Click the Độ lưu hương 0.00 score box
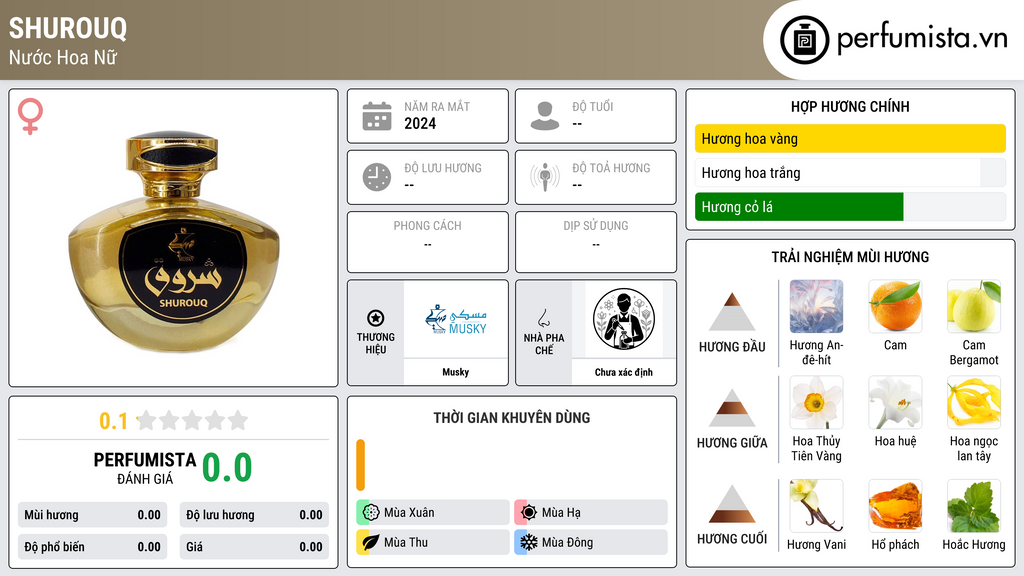 [254, 515]
